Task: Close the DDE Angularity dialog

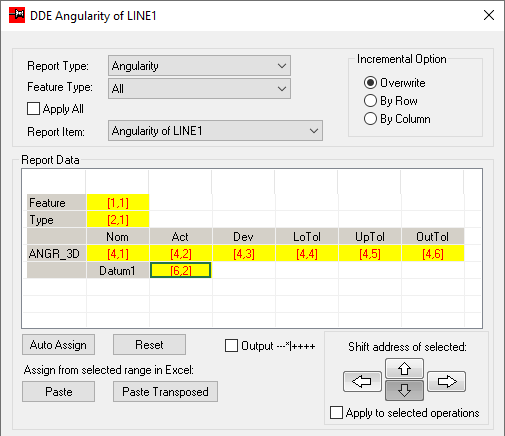Action: pos(489,15)
